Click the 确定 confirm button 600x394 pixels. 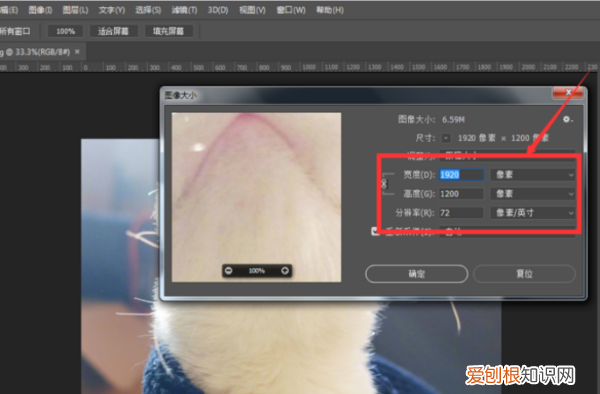[x=417, y=274]
